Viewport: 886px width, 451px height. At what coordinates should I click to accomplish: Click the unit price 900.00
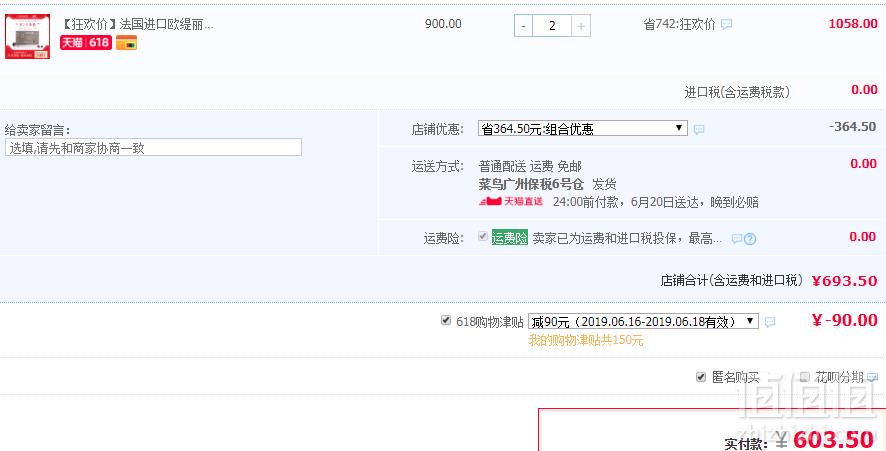[443, 24]
